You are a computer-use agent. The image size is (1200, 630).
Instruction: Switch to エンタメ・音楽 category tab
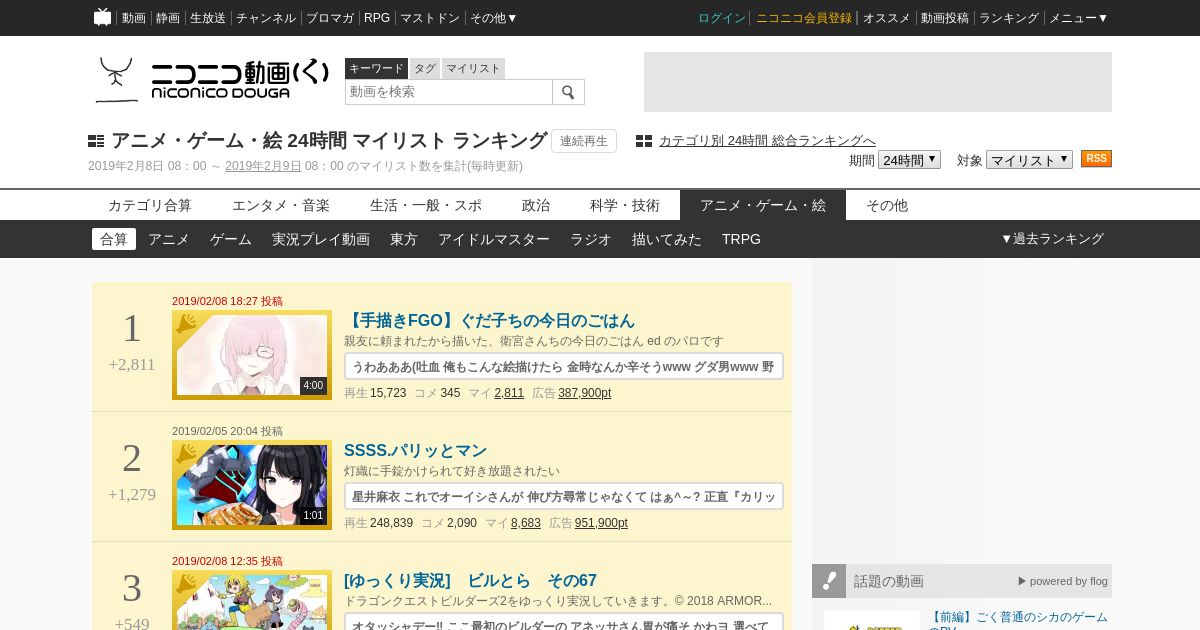(281, 205)
